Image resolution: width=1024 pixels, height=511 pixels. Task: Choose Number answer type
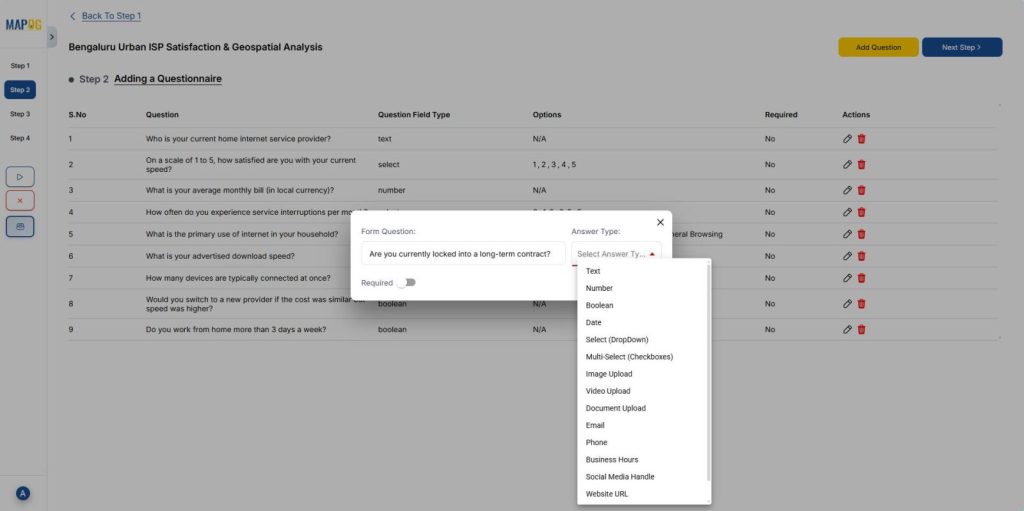click(x=643, y=288)
